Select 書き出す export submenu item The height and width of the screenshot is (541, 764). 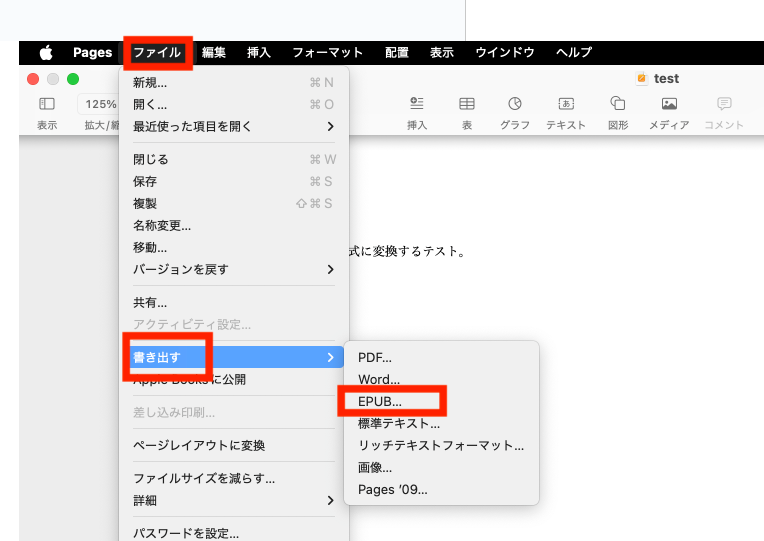(234, 357)
